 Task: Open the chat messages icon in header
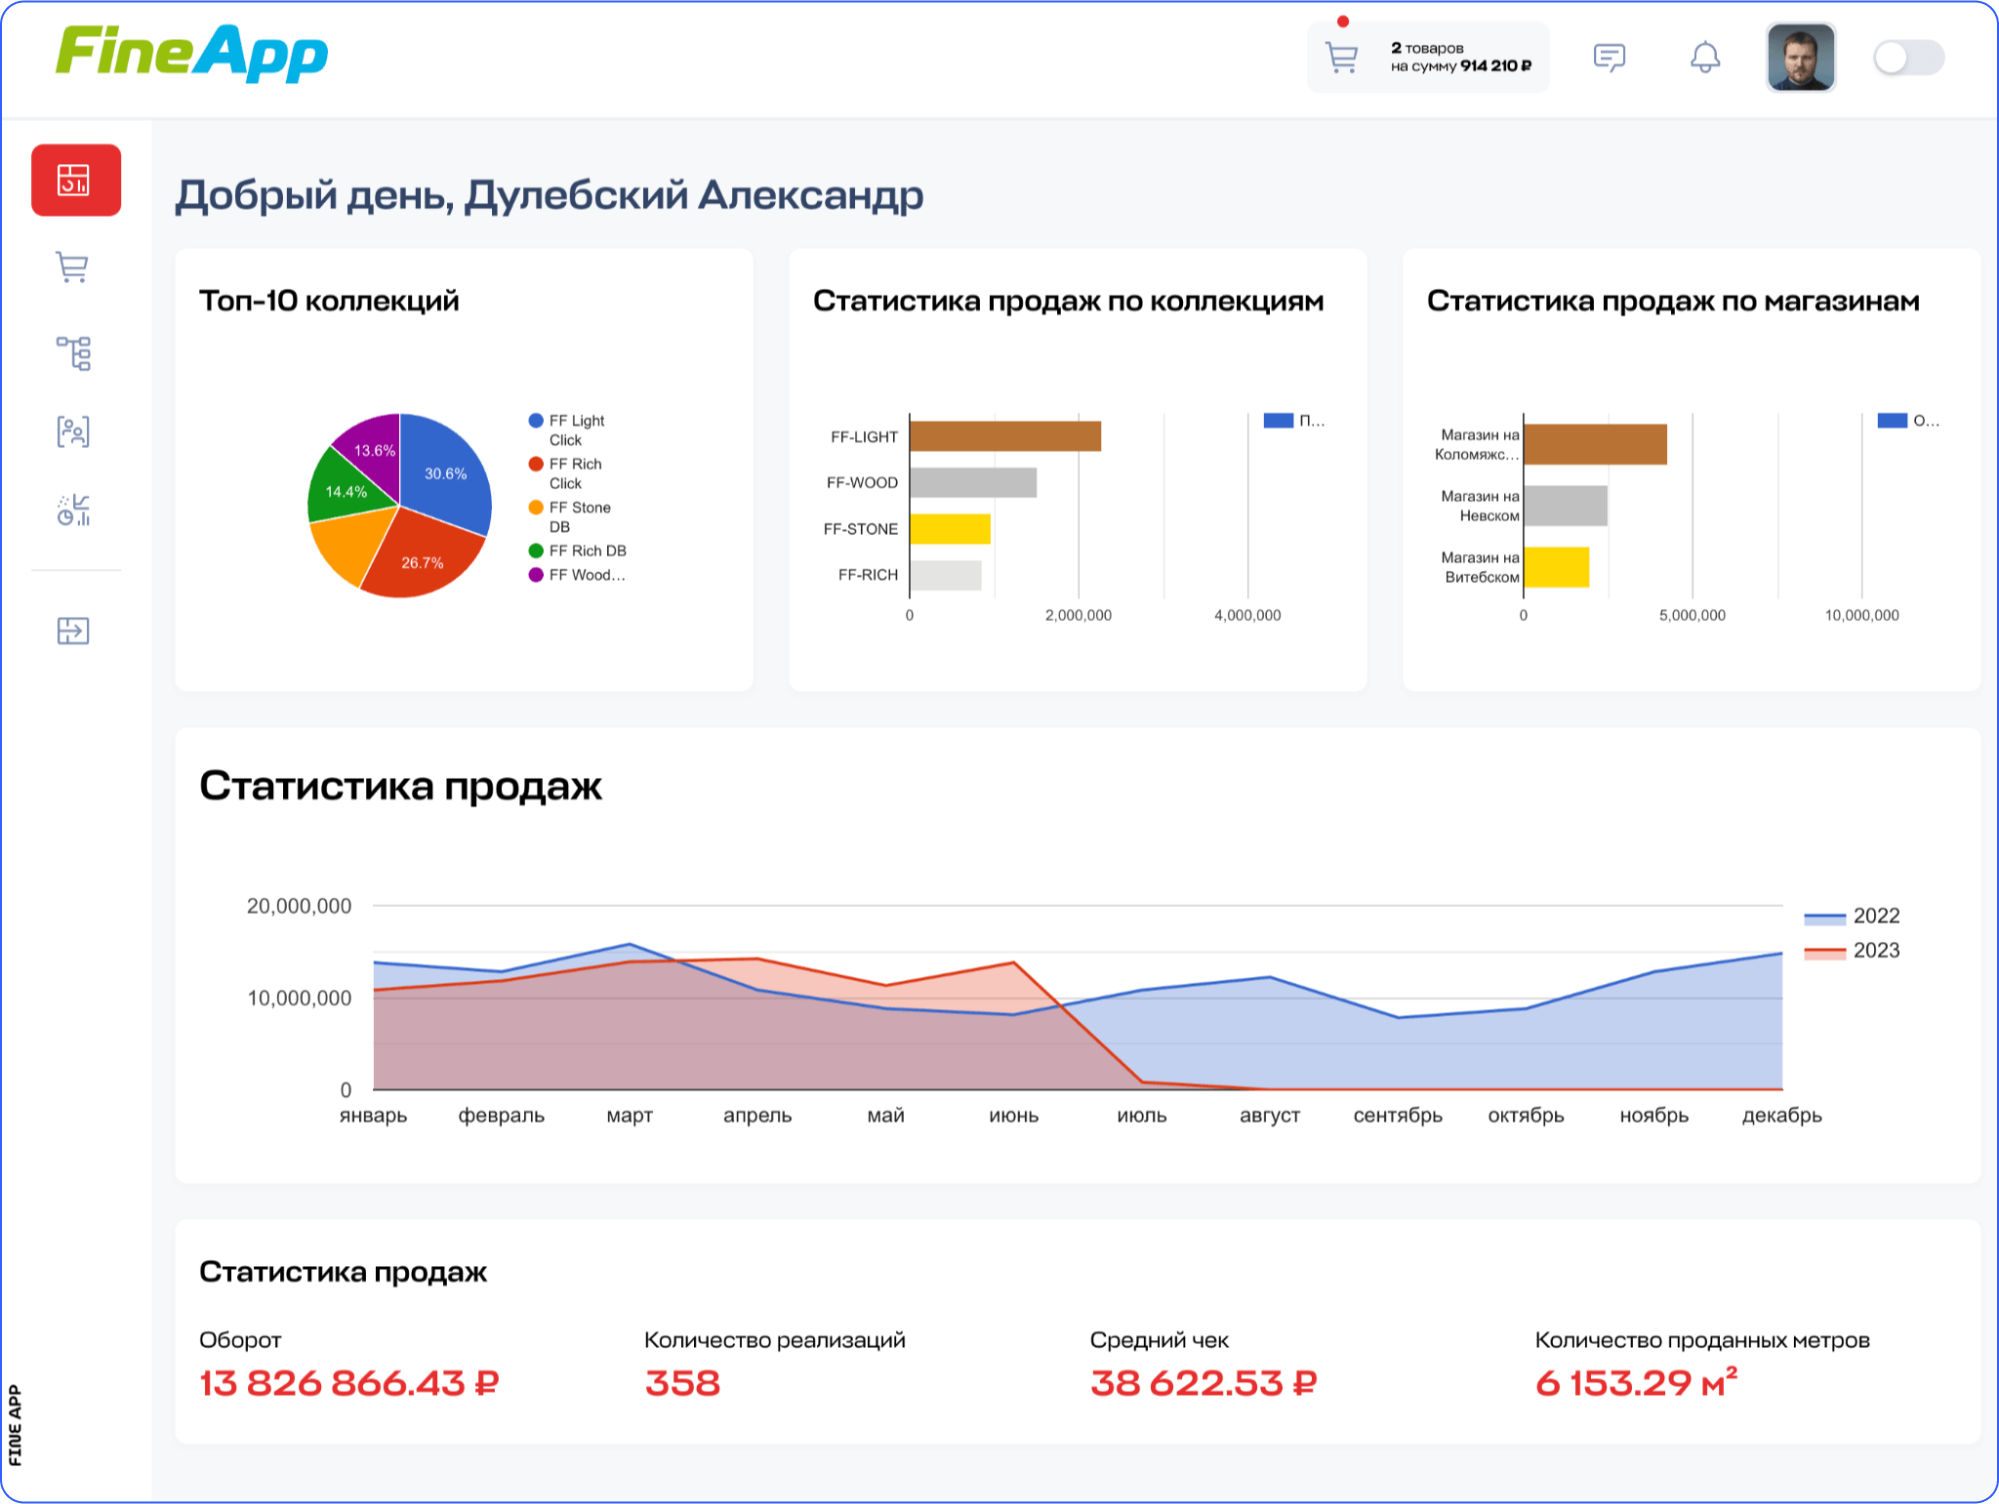pyautogui.click(x=1609, y=57)
